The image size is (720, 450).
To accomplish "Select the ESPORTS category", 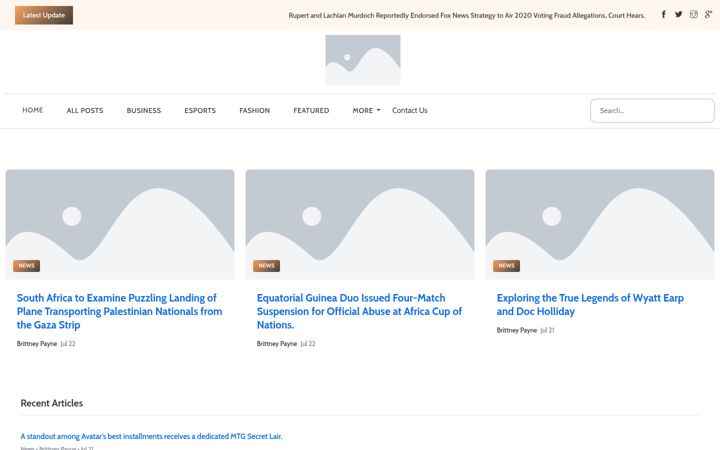I will coord(200,110).
